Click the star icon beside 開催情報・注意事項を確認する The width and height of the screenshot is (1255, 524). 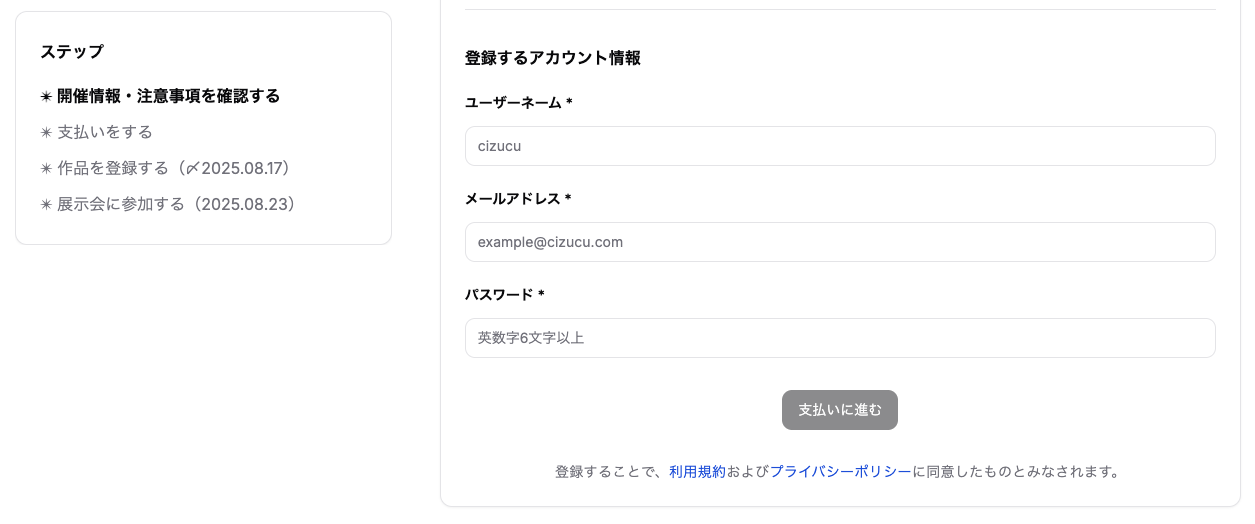click(46, 97)
